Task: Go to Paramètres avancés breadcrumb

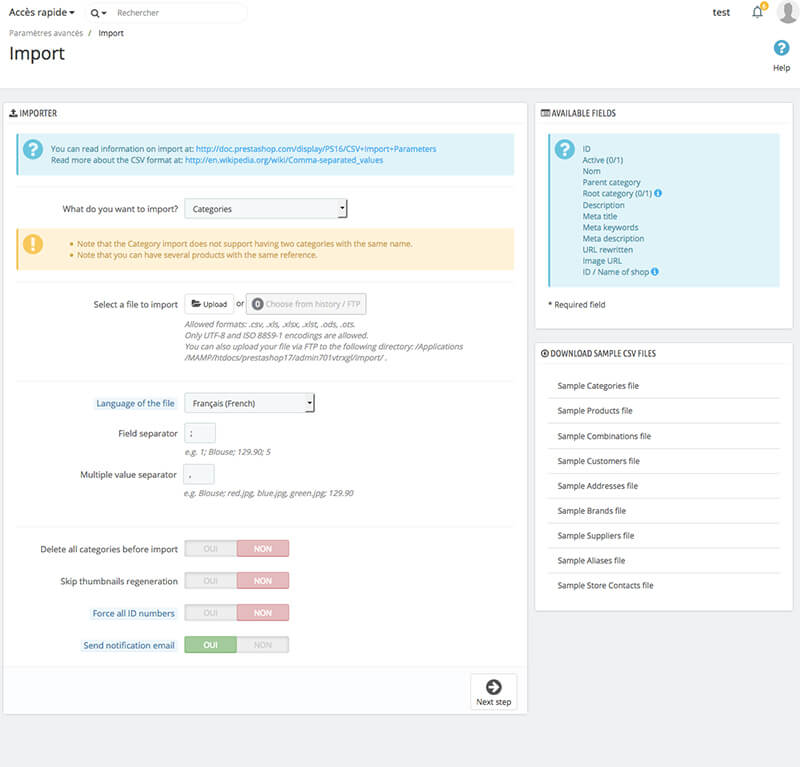Action: point(45,33)
